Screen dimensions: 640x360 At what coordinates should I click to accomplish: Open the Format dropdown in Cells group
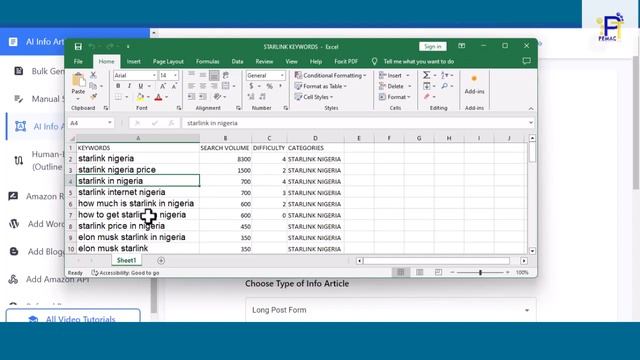pyautogui.click(x=395, y=97)
